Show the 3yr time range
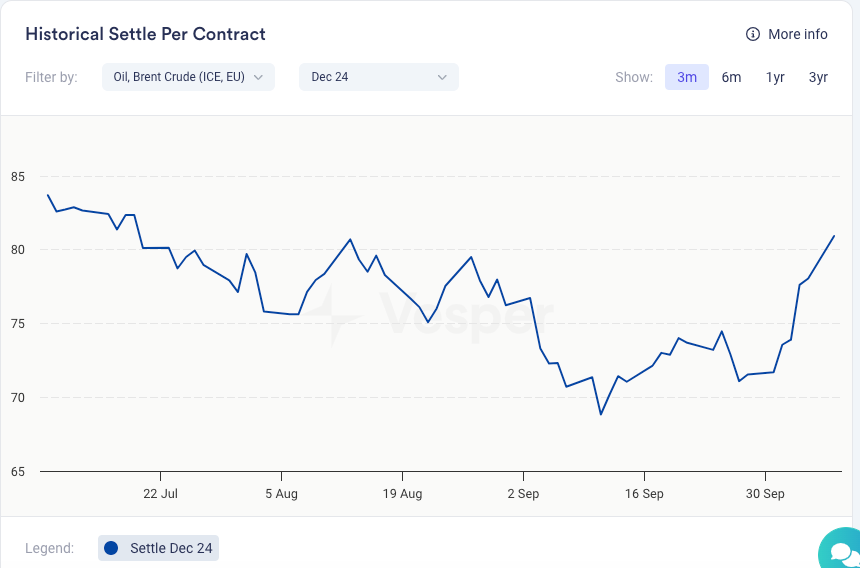The width and height of the screenshot is (860, 568). click(818, 77)
